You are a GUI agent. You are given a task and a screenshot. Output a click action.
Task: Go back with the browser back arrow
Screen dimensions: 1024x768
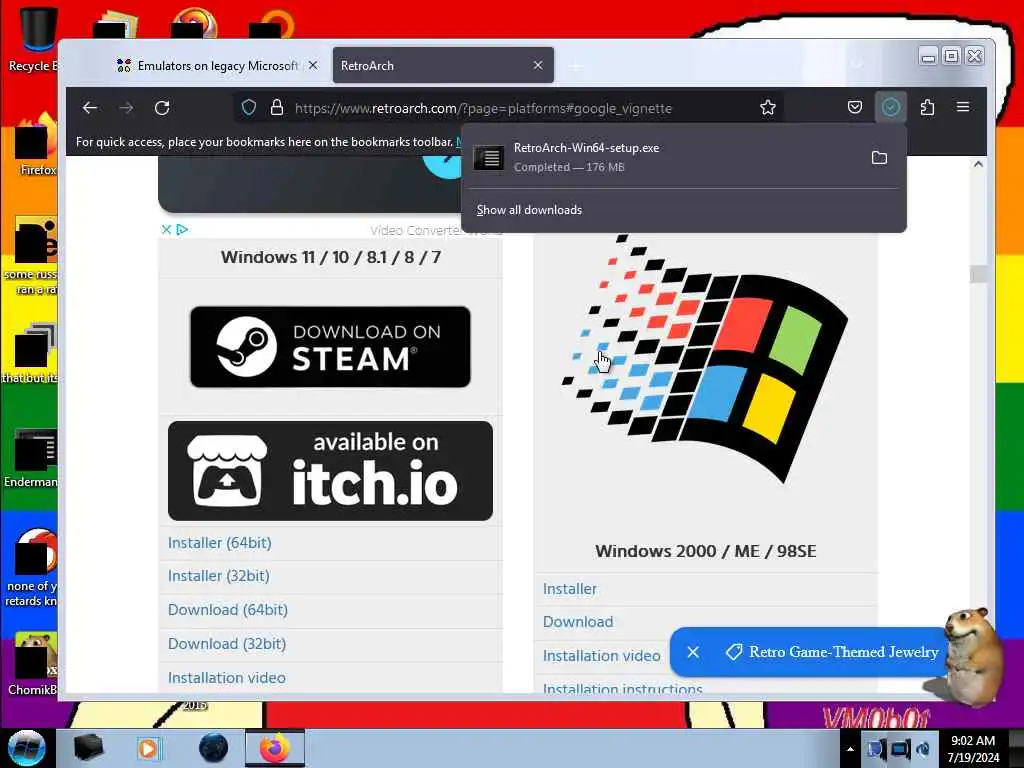click(90, 108)
